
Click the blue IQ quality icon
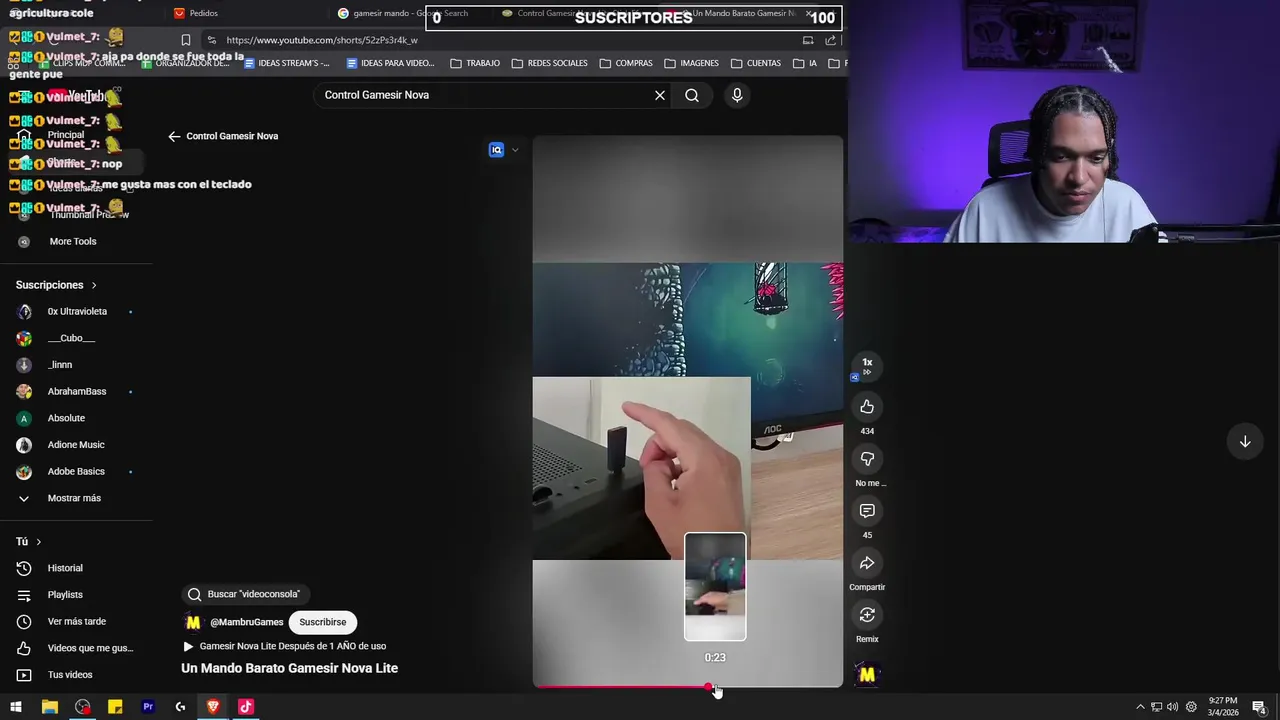click(x=496, y=150)
